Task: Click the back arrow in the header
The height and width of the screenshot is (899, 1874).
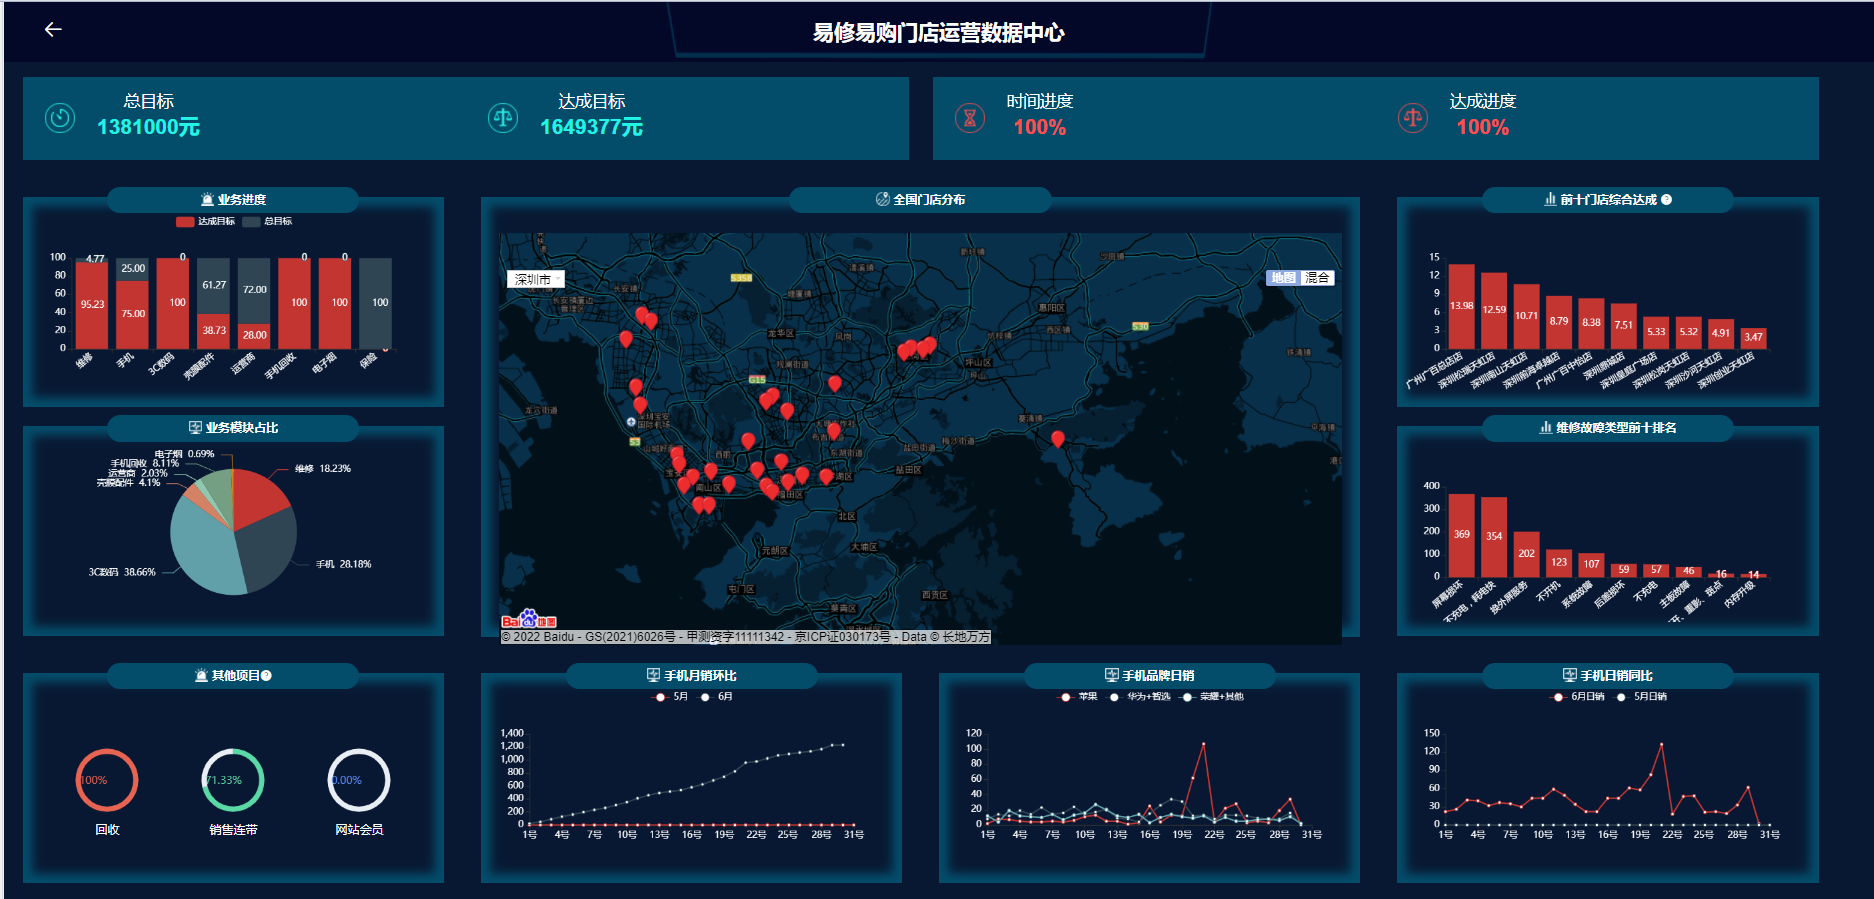Action: [x=53, y=30]
